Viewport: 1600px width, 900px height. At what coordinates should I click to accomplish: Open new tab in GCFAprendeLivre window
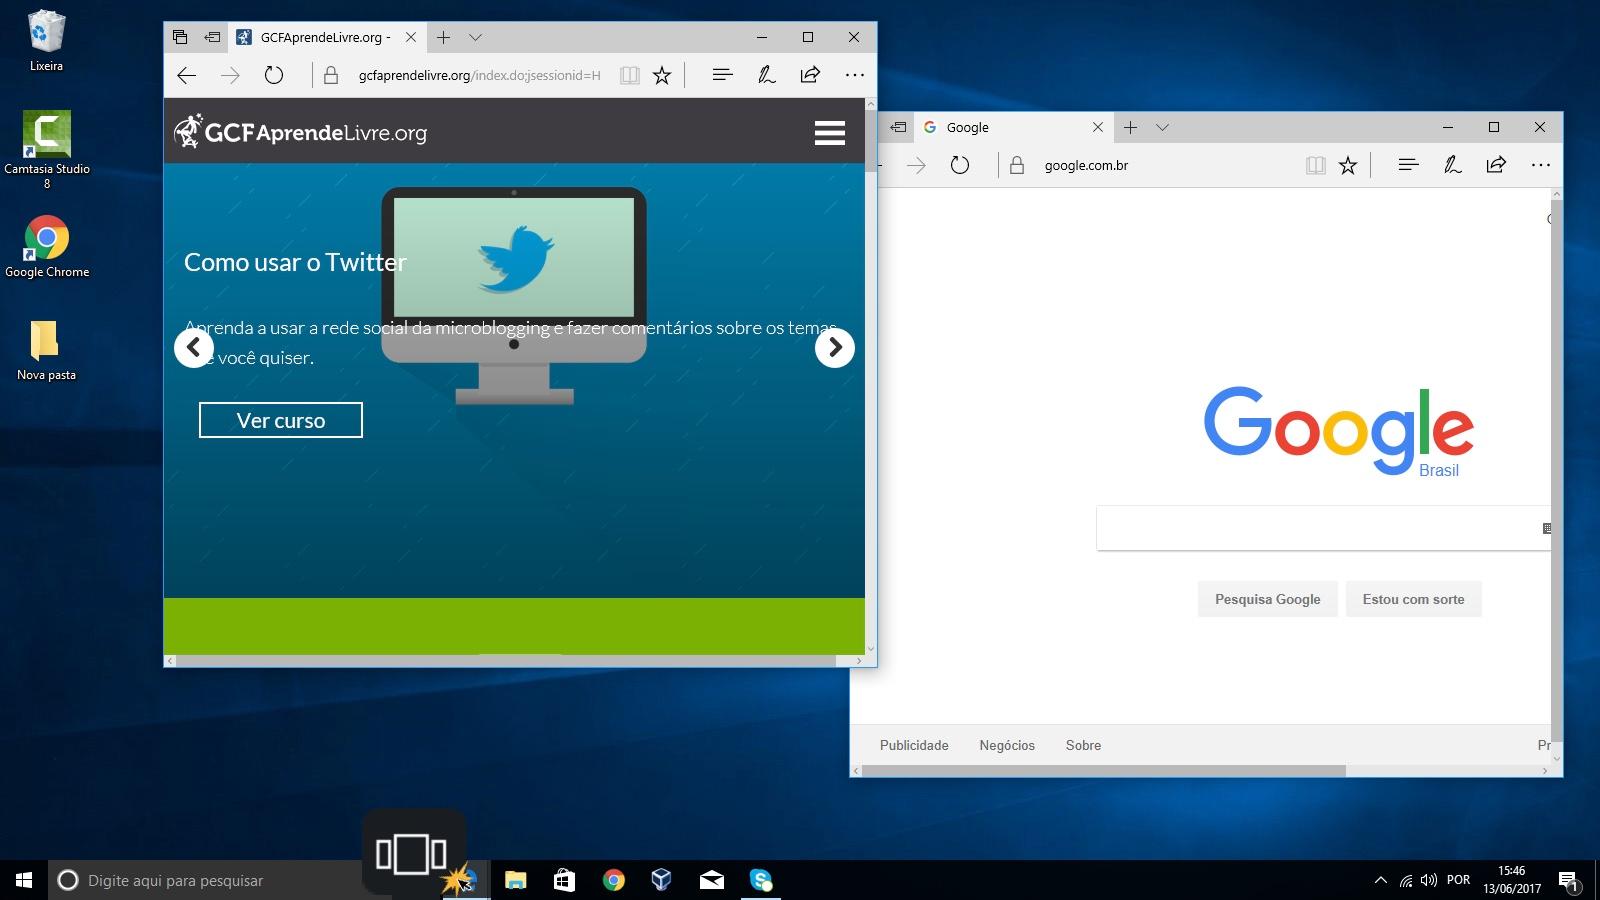point(444,37)
